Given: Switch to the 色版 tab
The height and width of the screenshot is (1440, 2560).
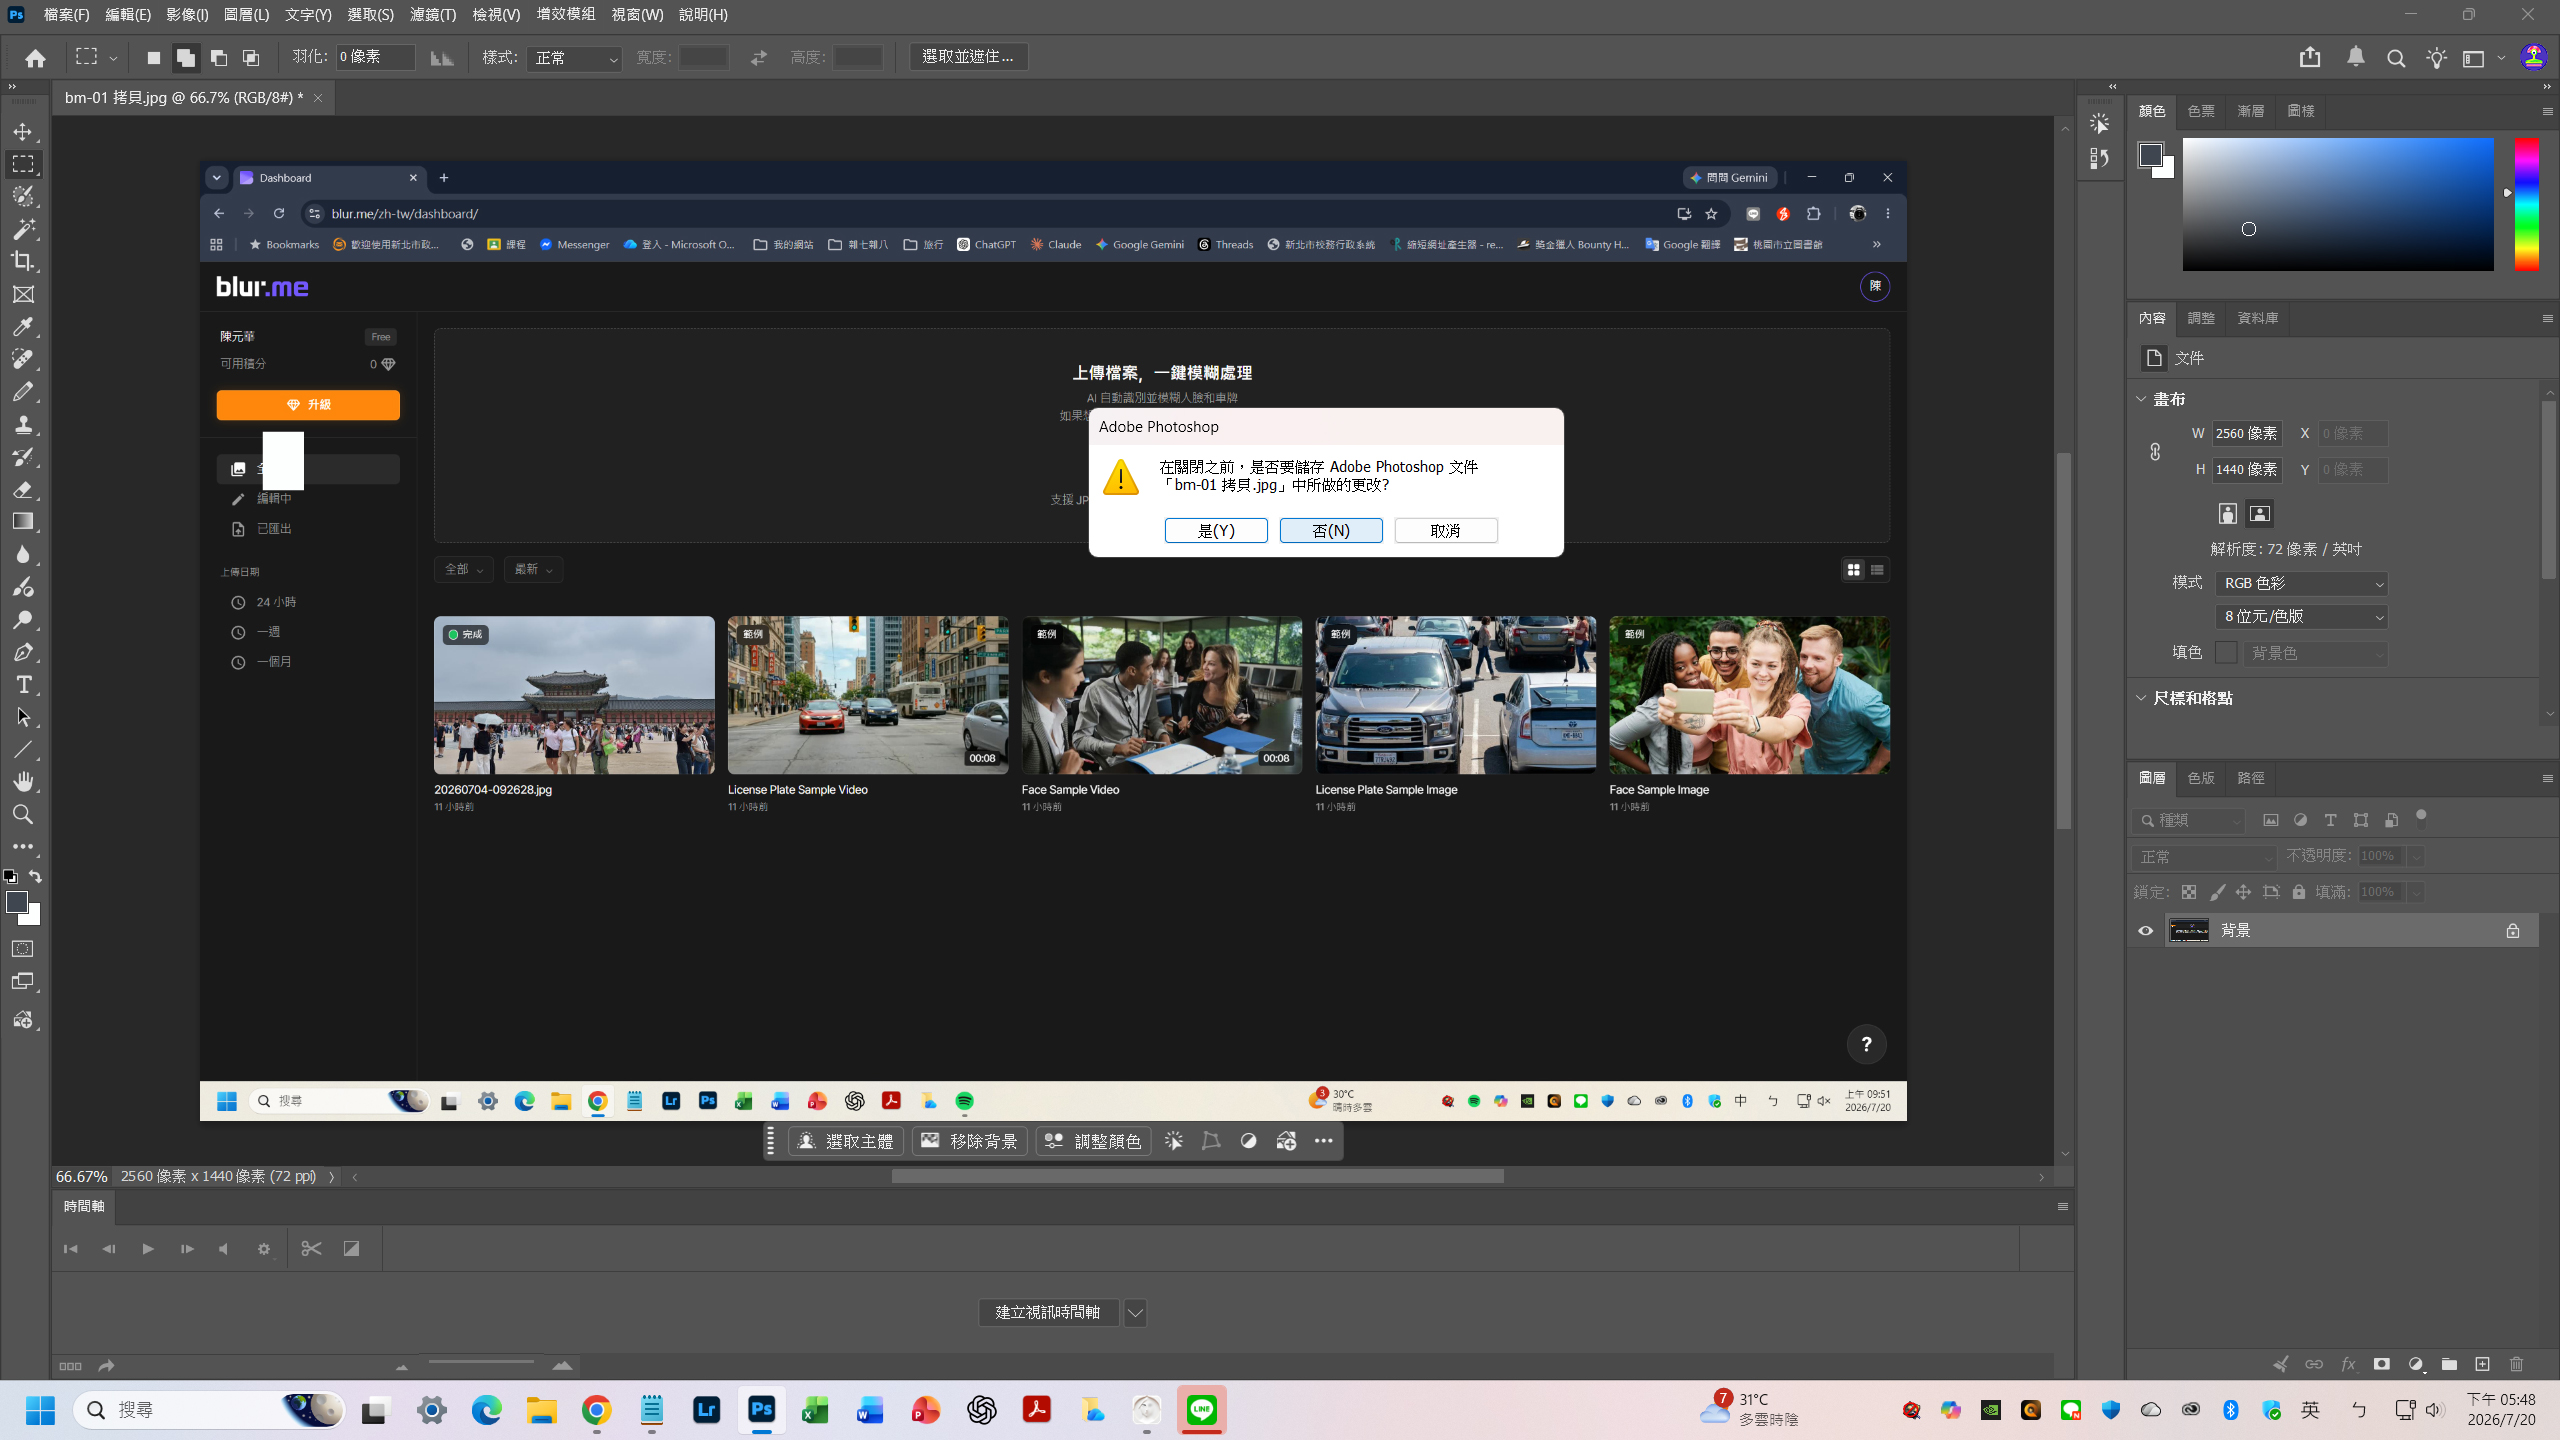Looking at the screenshot, I should (2201, 778).
